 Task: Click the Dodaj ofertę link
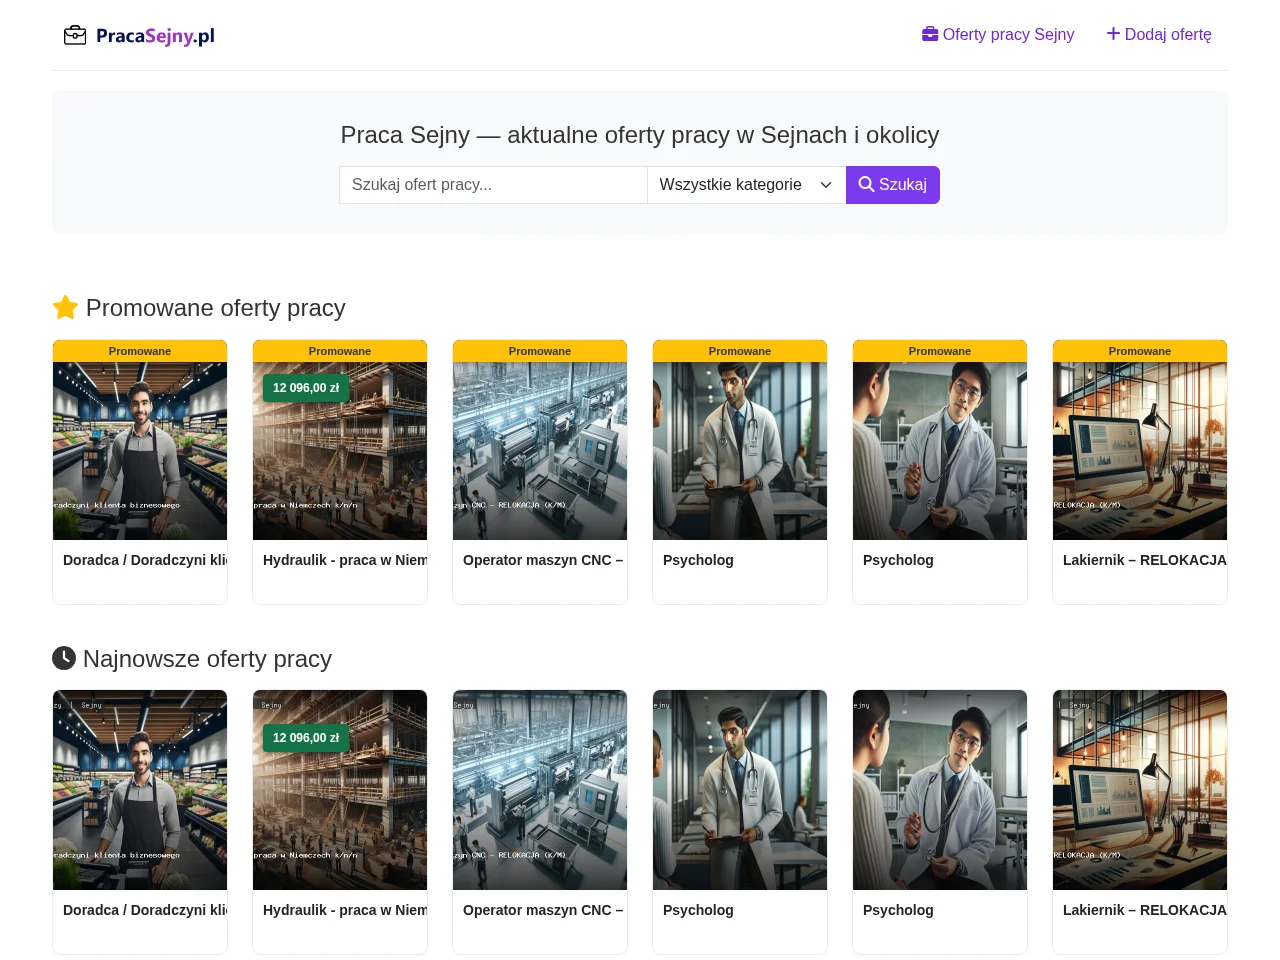point(1159,34)
